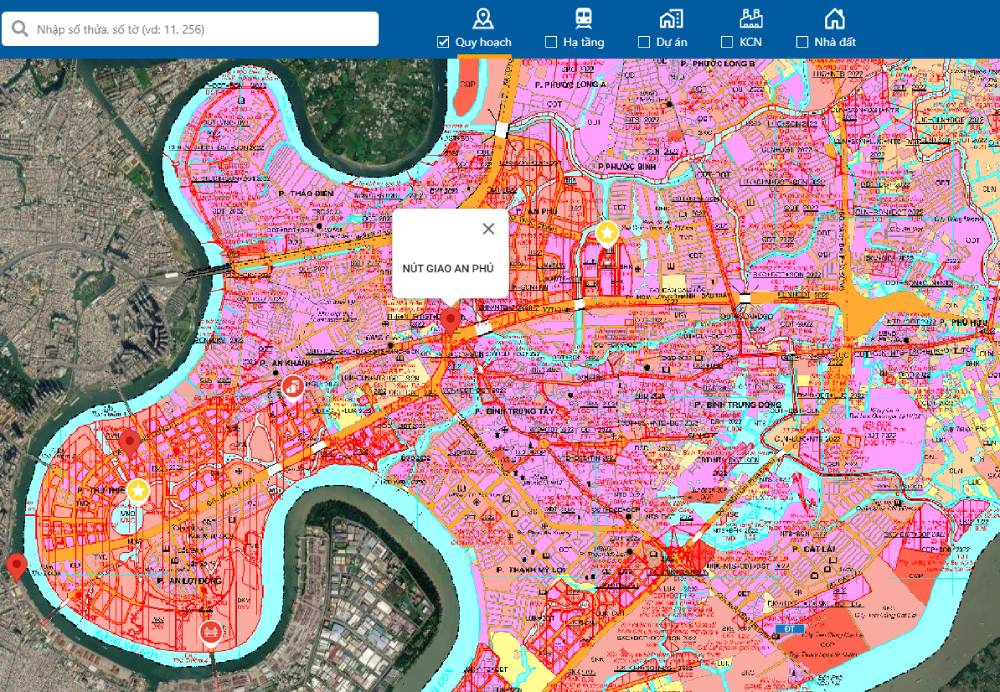Click the red pin north of Thủ Thiêm
This screenshot has width=1000, height=692.
coord(130,442)
